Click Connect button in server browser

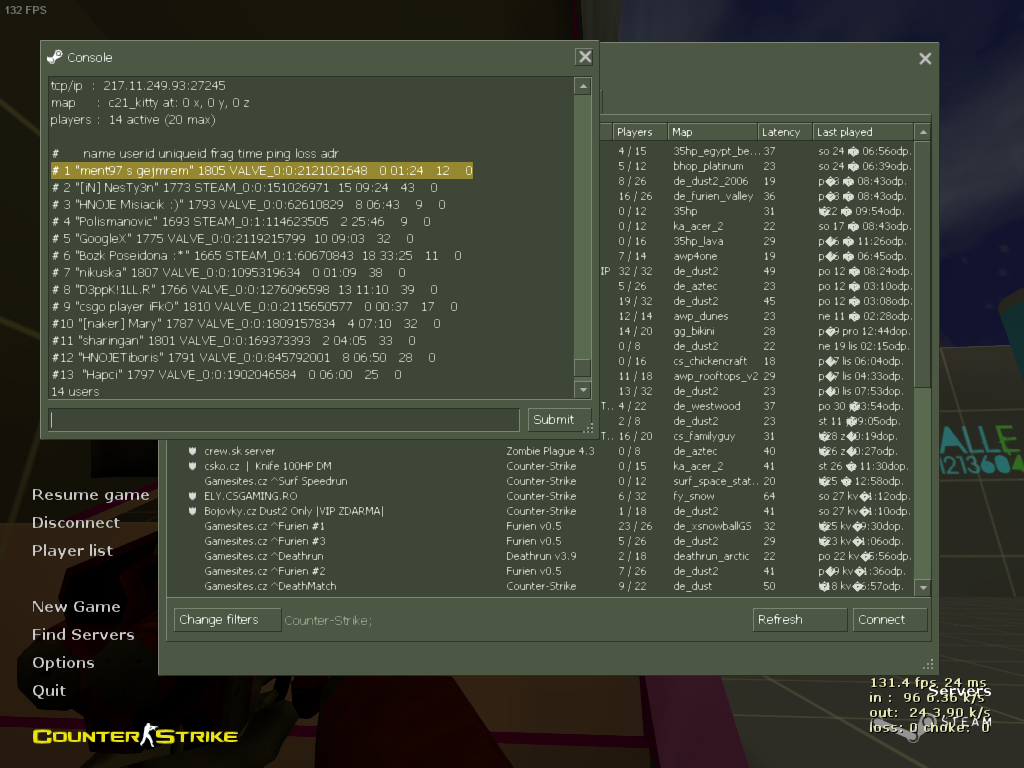pos(889,620)
